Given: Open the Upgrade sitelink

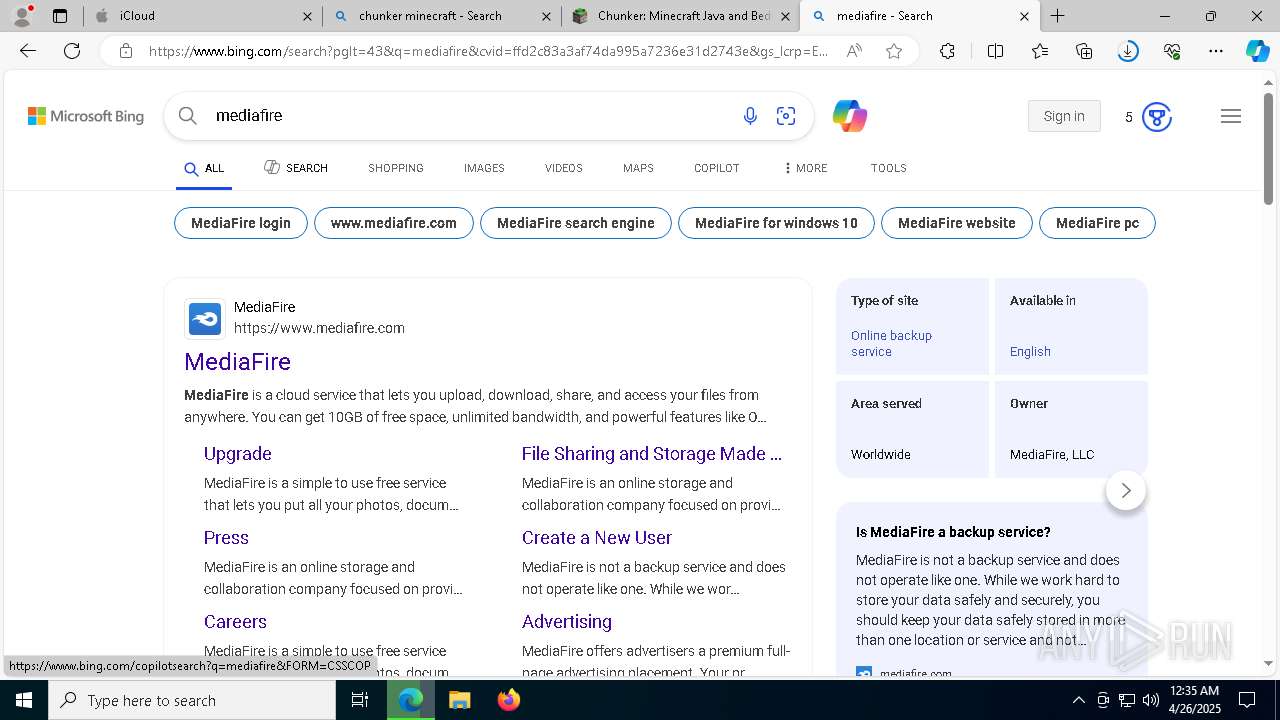Looking at the screenshot, I should (238, 454).
